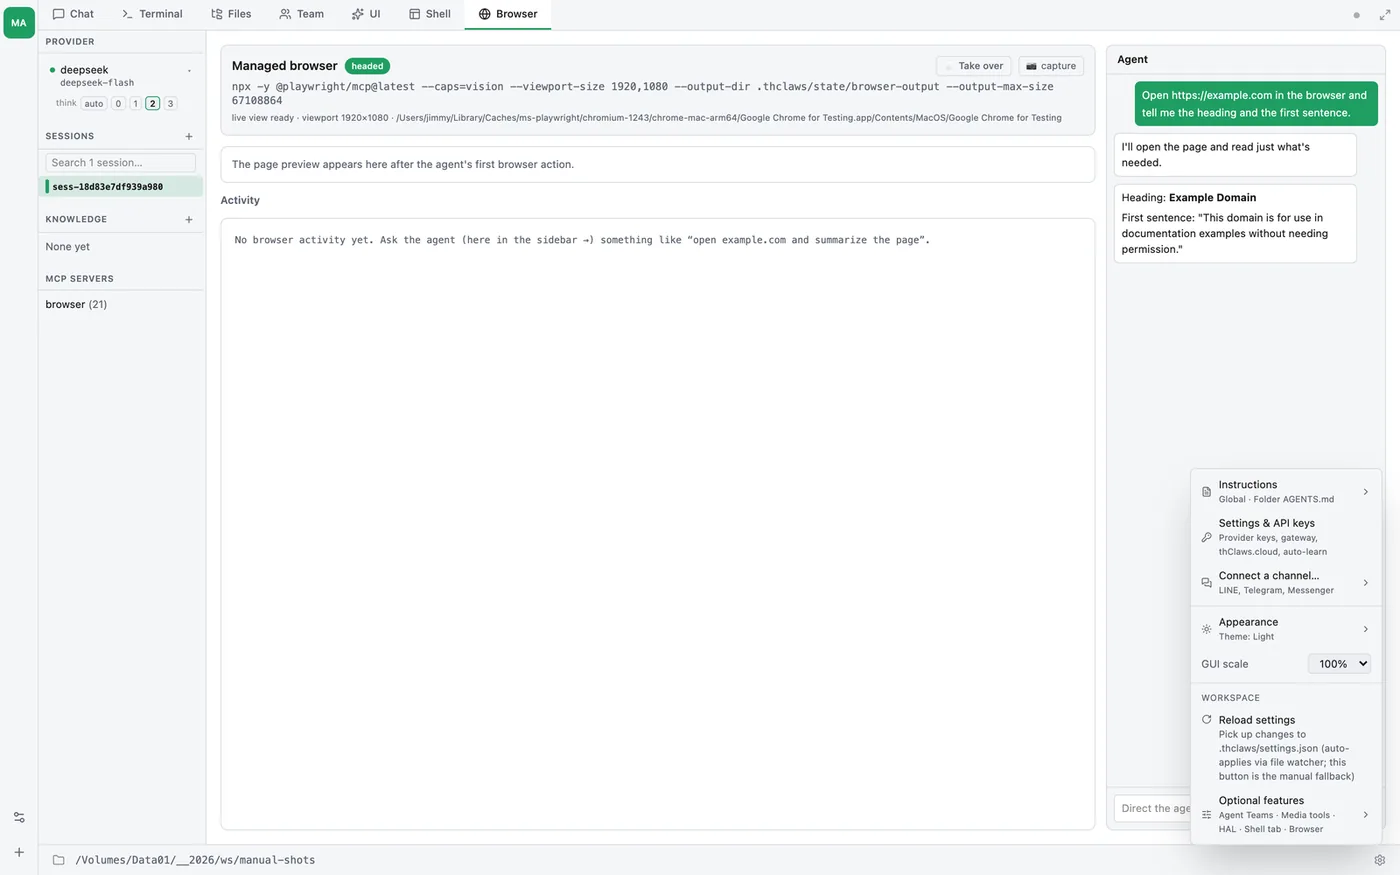
Task: Open the sliders settings icon in sidebar
Action: tap(19, 817)
